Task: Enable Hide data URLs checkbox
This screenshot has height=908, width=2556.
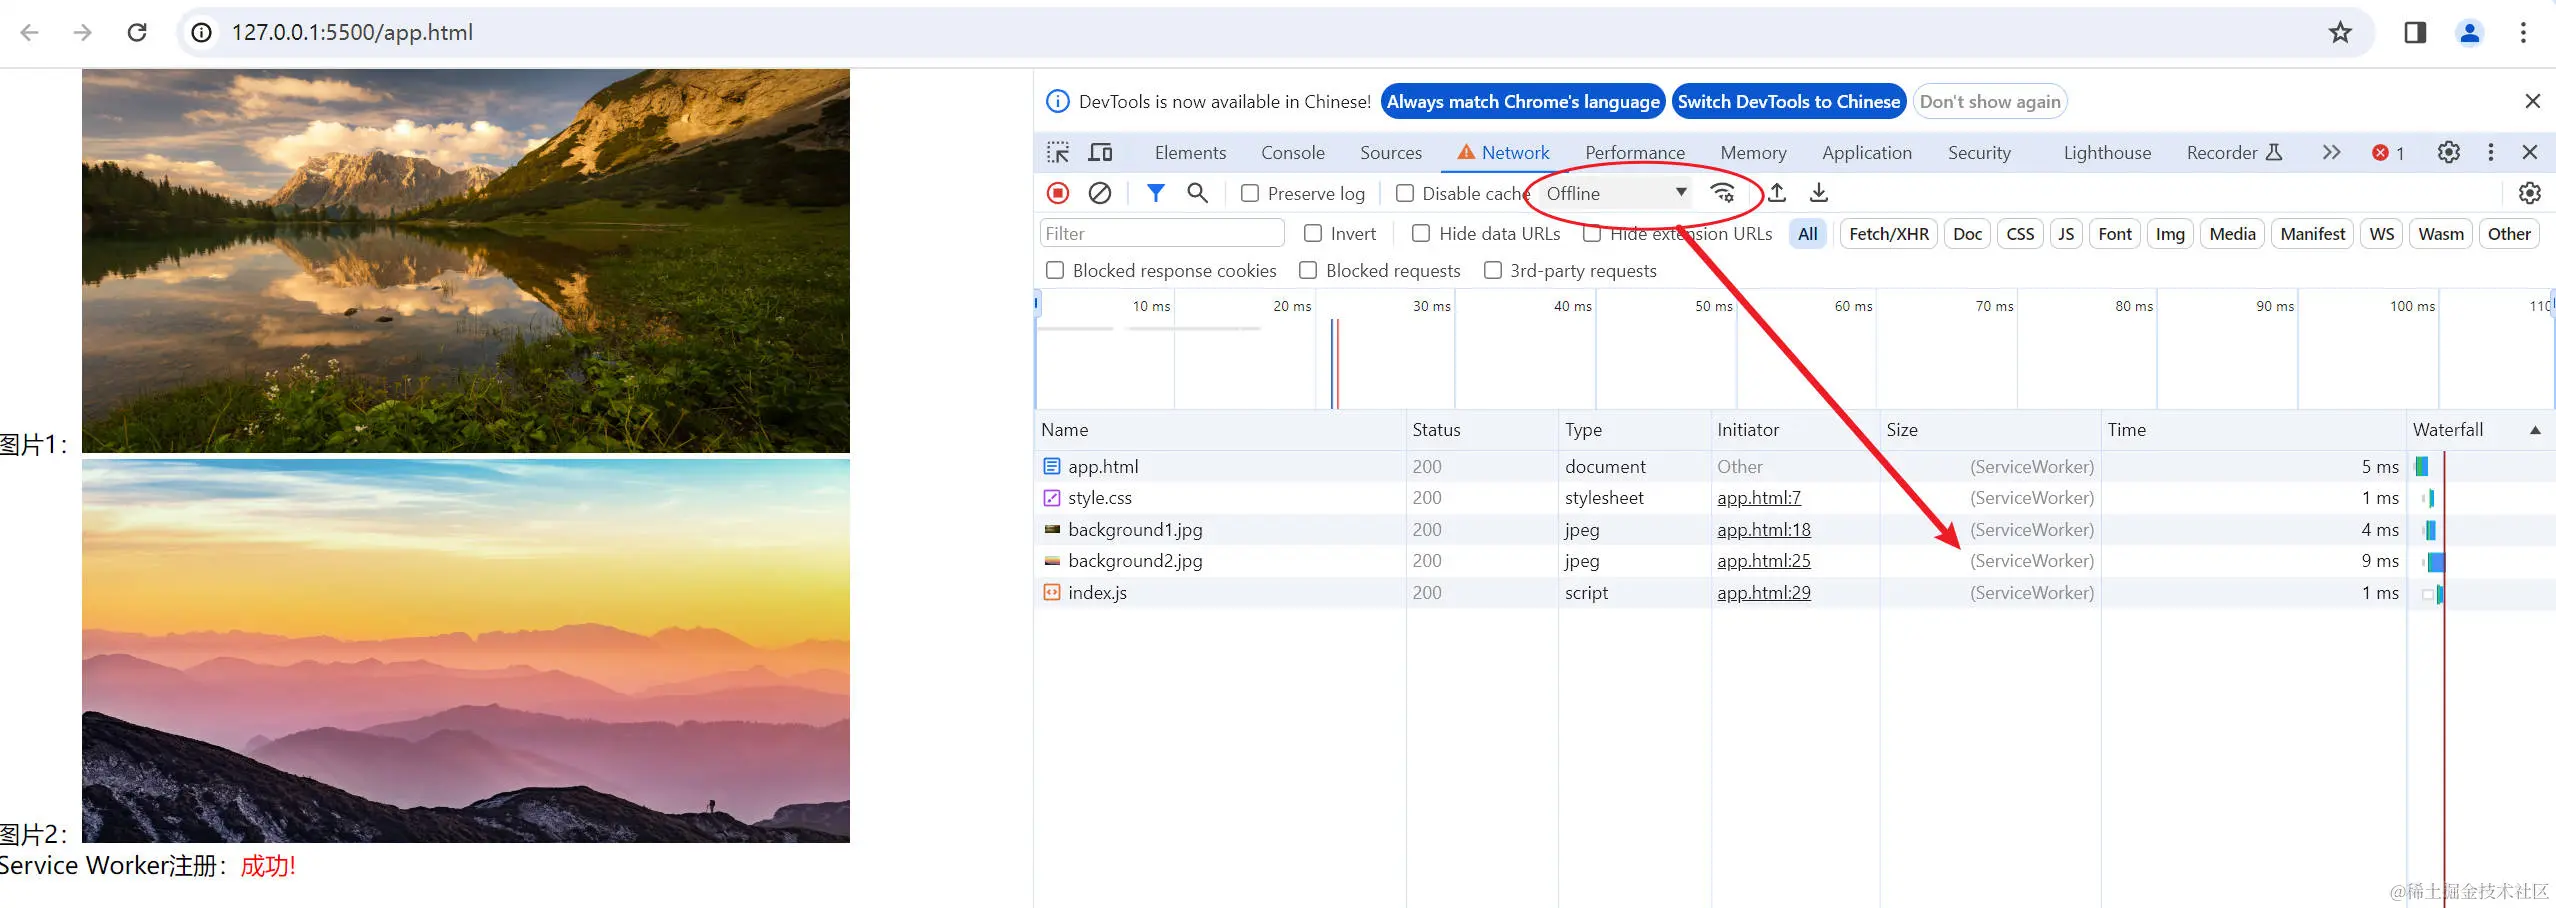Action: (1421, 233)
